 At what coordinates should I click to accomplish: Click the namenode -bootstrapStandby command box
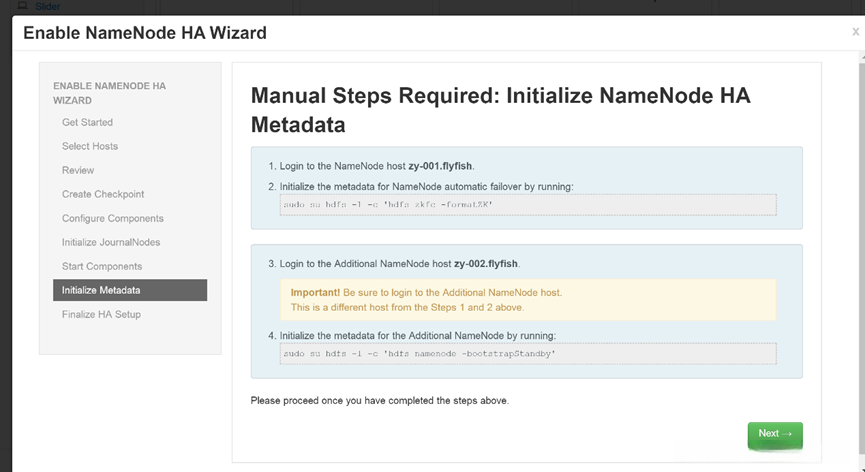point(528,354)
